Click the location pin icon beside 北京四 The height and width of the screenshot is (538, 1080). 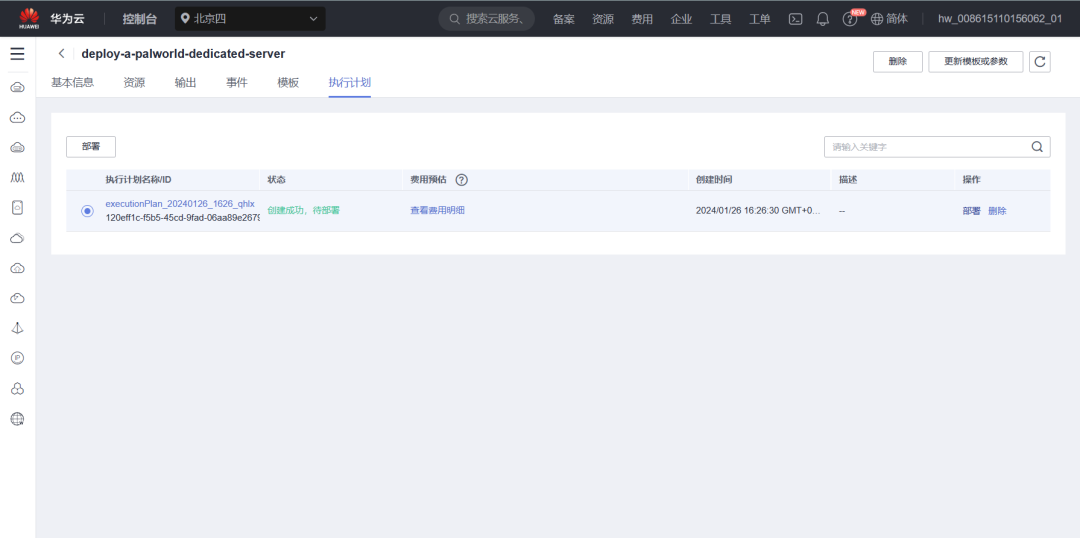pos(185,19)
